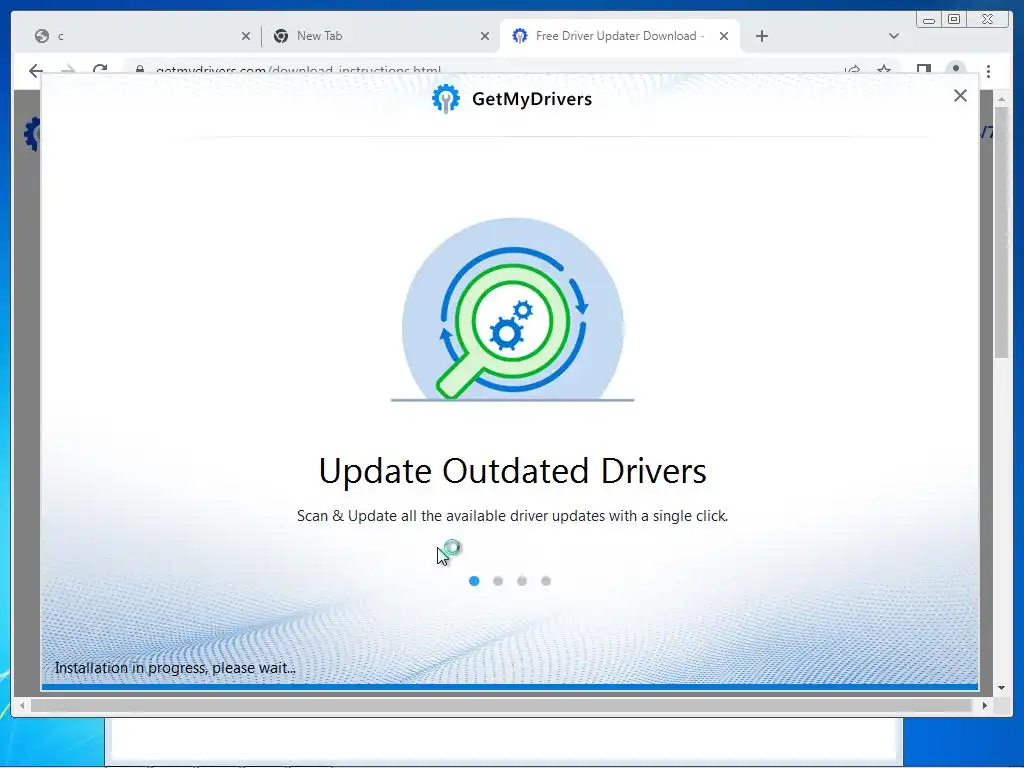Select the first carousel dot
The width and height of the screenshot is (1024, 768).
pyautogui.click(x=474, y=581)
